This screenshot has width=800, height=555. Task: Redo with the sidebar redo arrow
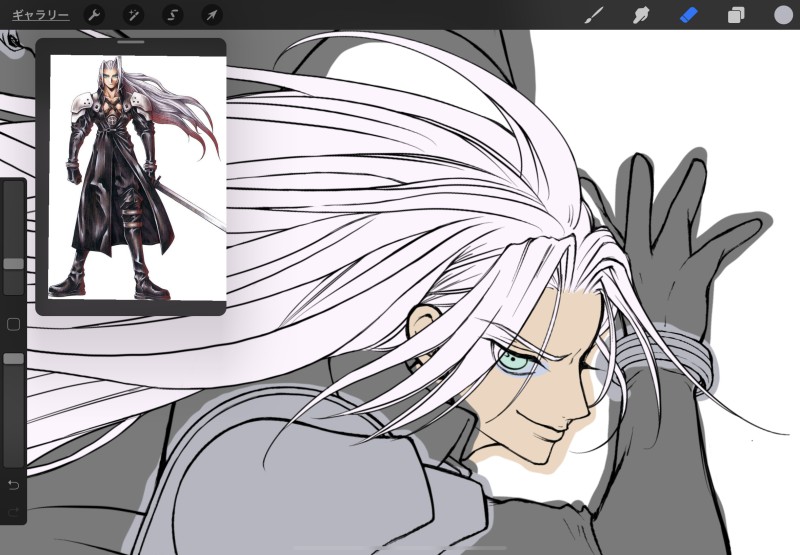(13, 512)
